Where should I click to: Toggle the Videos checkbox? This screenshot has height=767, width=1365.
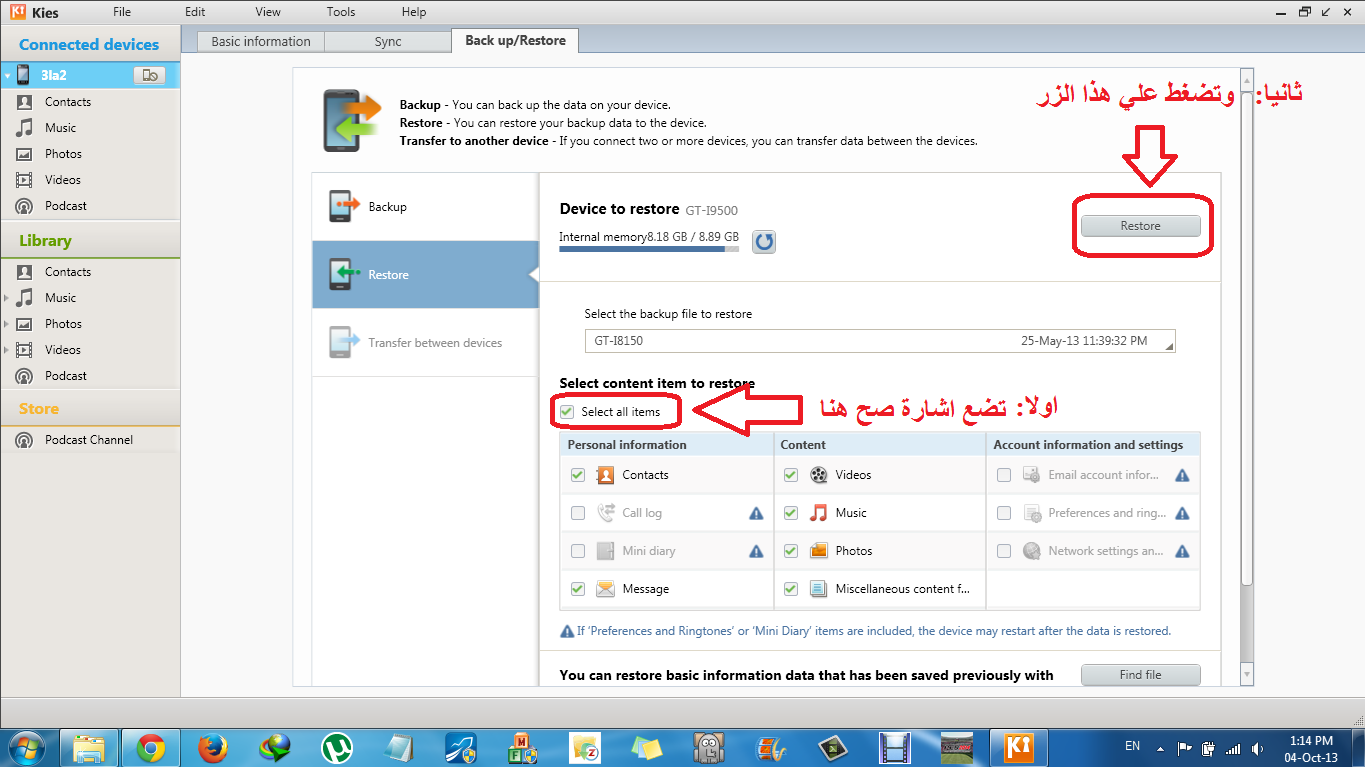[791, 475]
